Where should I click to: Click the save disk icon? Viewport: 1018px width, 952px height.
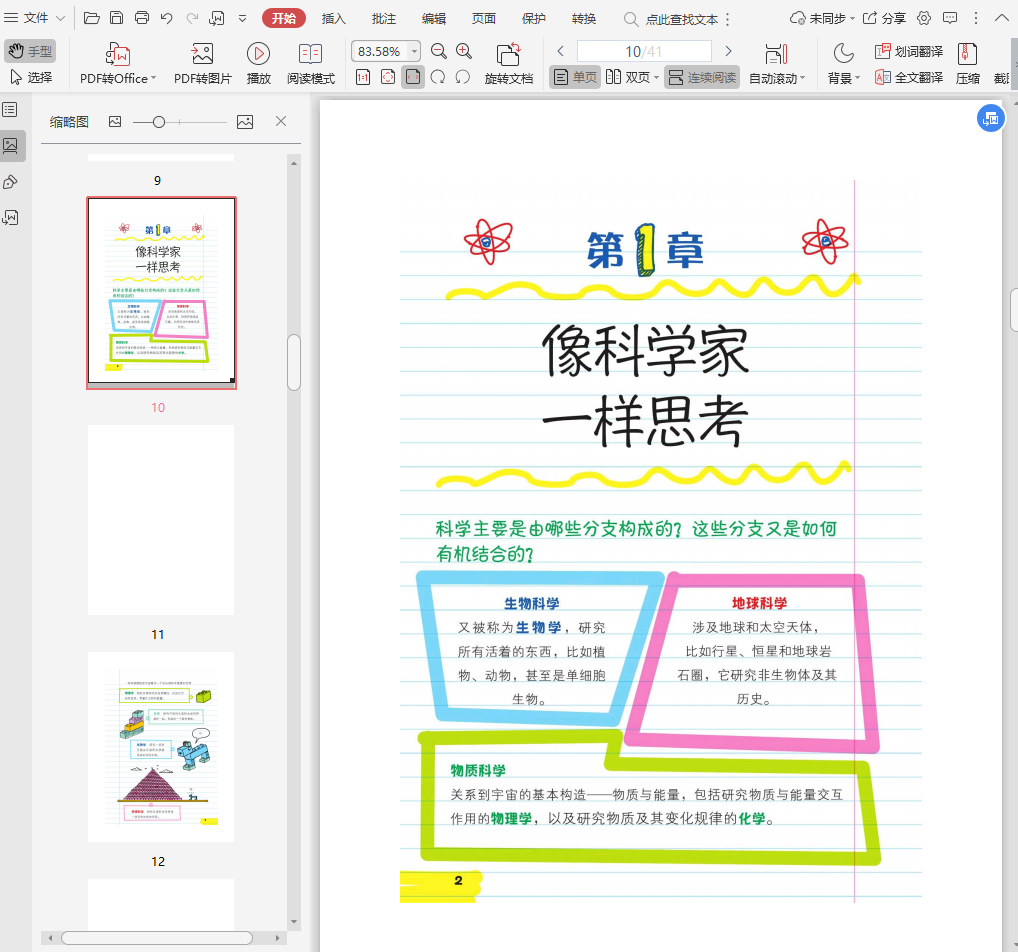click(x=116, y=18)
